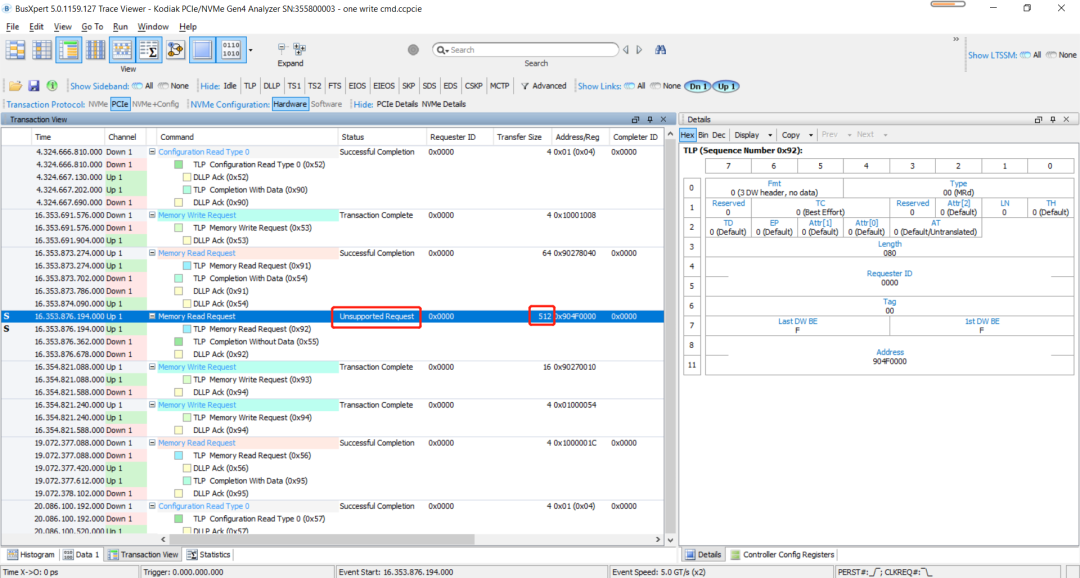Select the binary 0110 1010 view icon
Viewport: 1080px width, 578px height.
coord(230,49)
